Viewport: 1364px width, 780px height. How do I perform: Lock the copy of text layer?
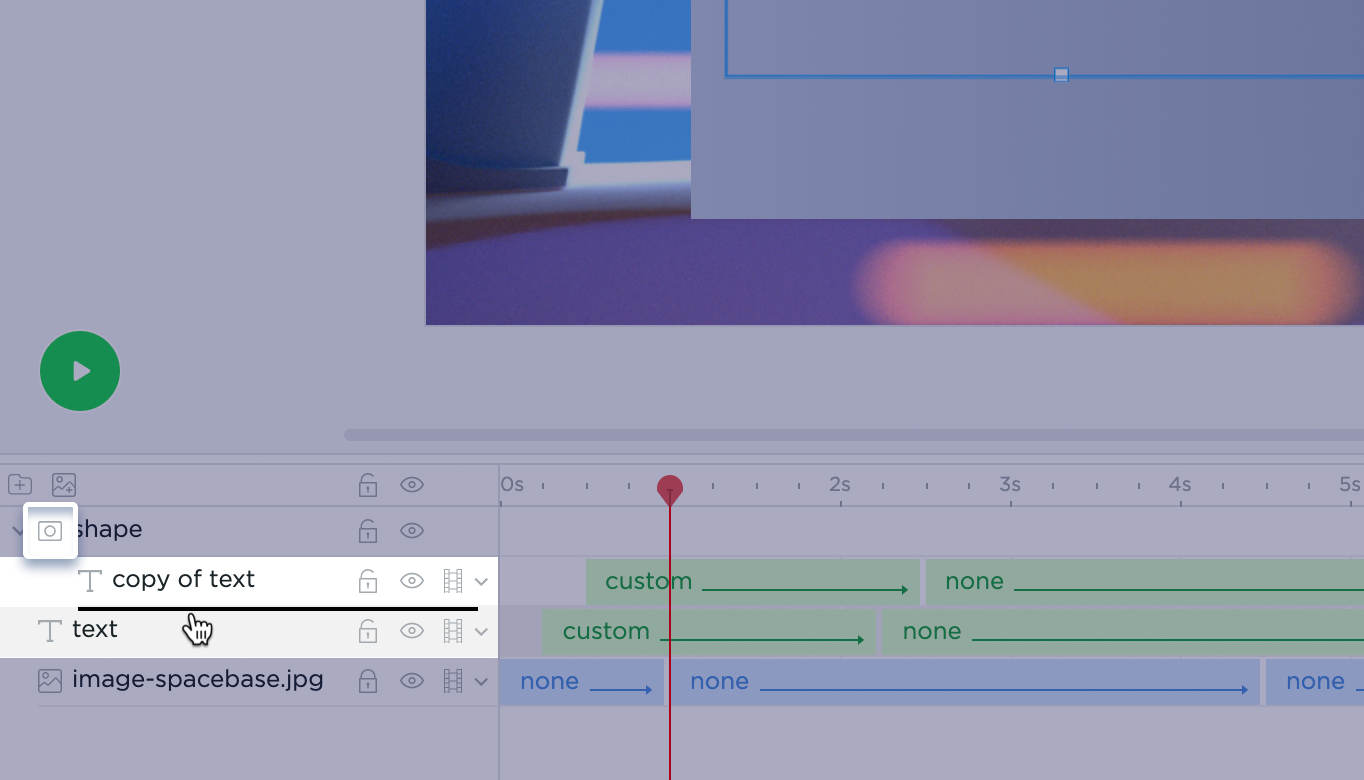point(368,581)
